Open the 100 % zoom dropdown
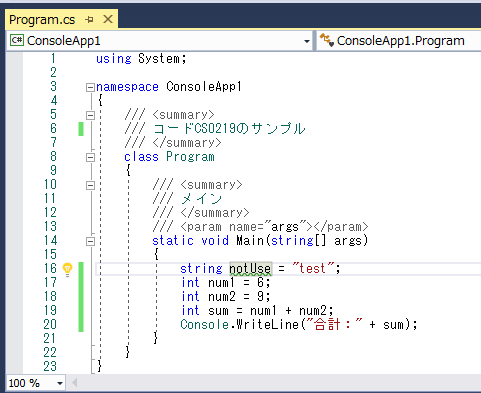The width and height of the screenshot is (481, 393). coord(60,383)
